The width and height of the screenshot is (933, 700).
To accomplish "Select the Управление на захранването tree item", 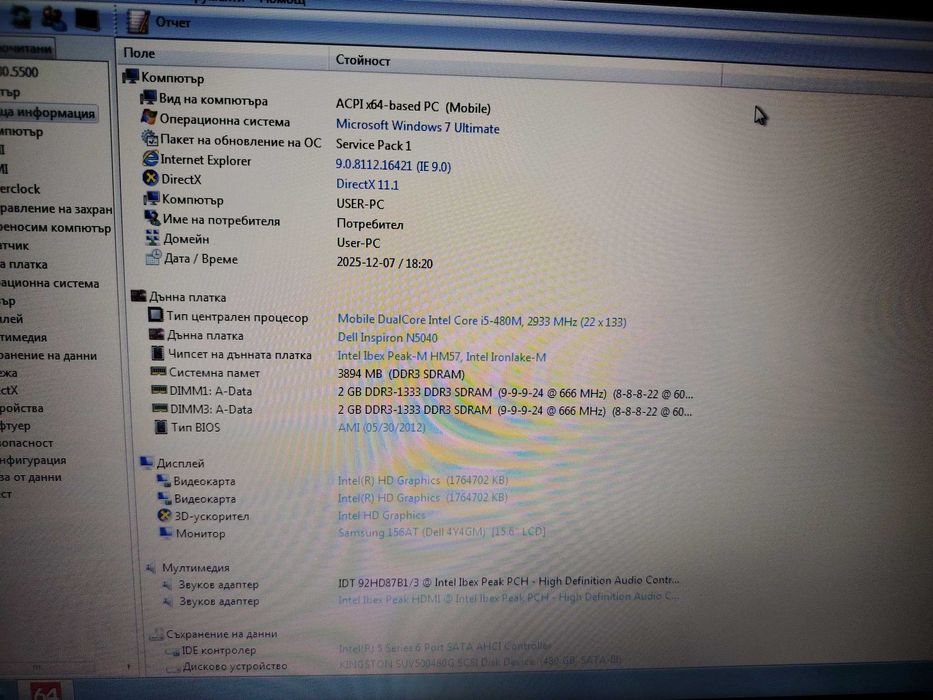I will (x=56, y=209).
